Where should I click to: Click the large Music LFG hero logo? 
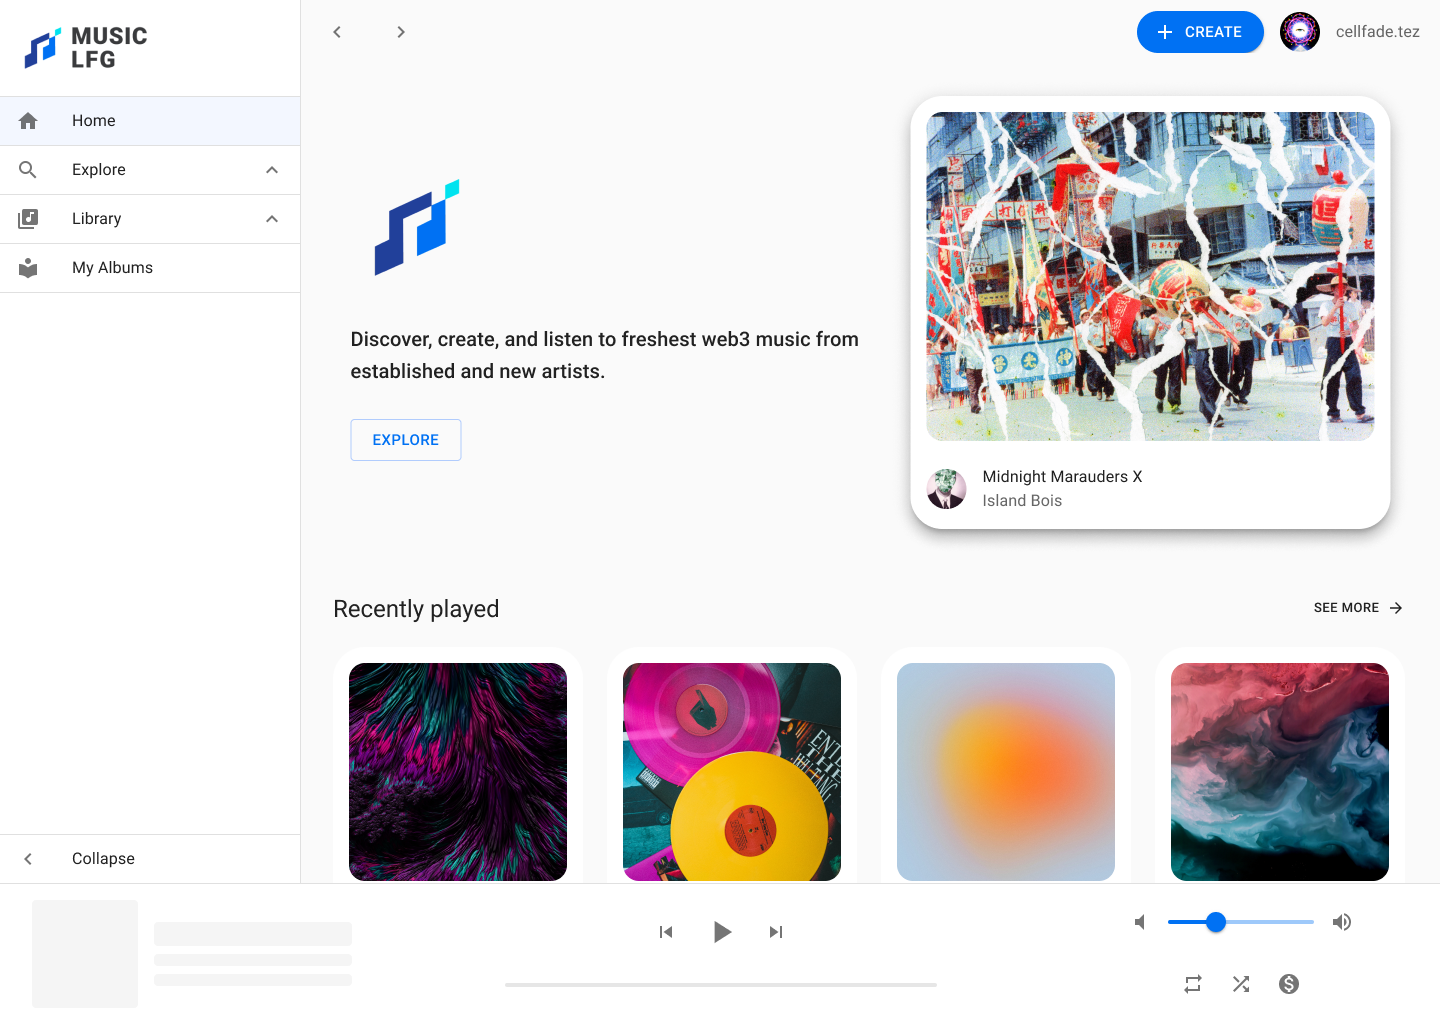[417, 228]
